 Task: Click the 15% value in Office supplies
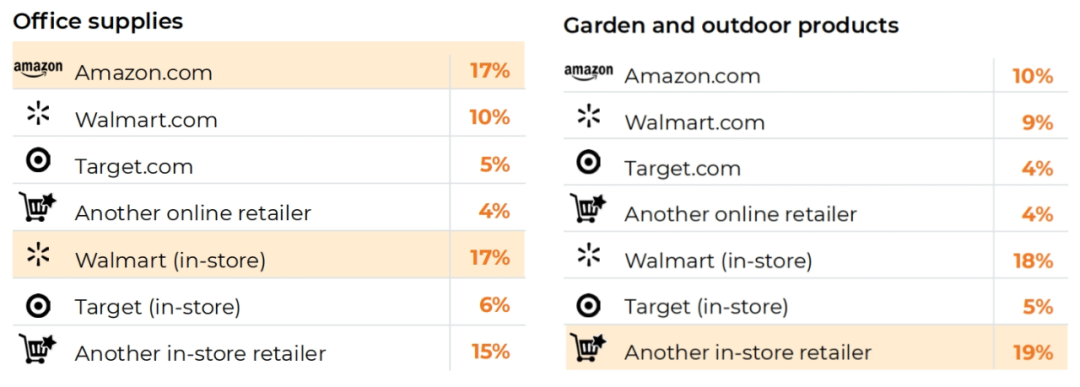click(x=490, y=351)
